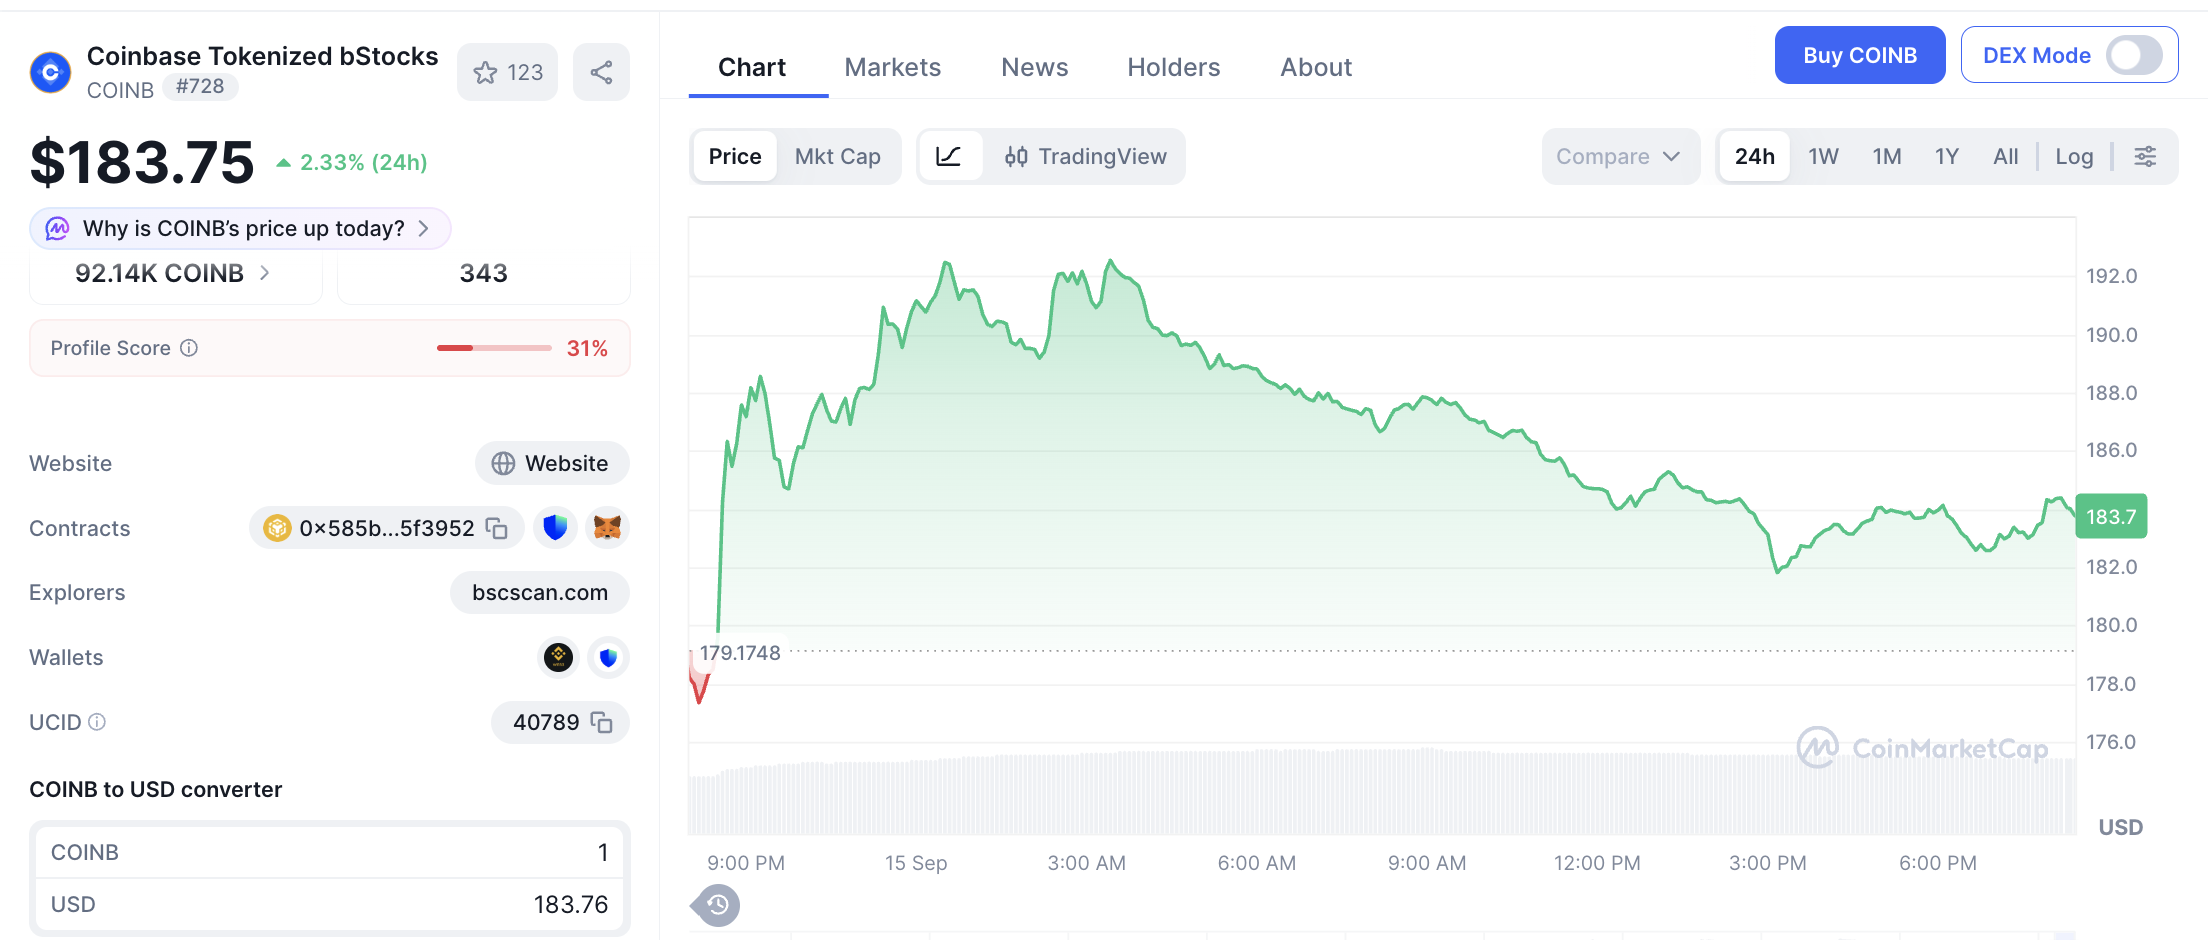Image resolution: width=2208 pixels, height=940 pixels.
Task: Click the chart history clock icon
Action: pos(717,906)
